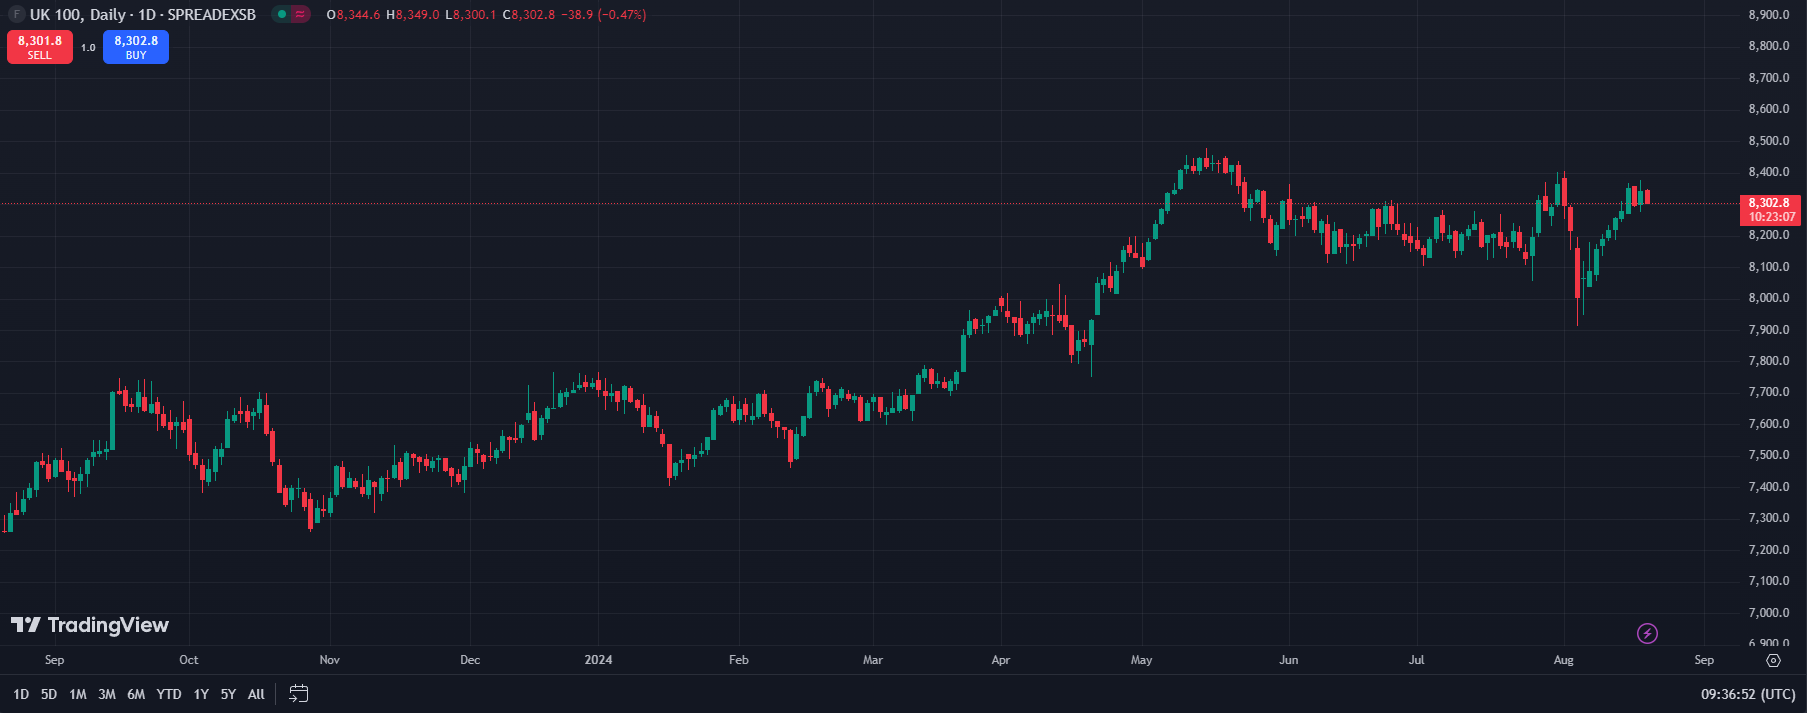Click the green market status dot
Screen dimensions: 1807x713
[282, 15]
